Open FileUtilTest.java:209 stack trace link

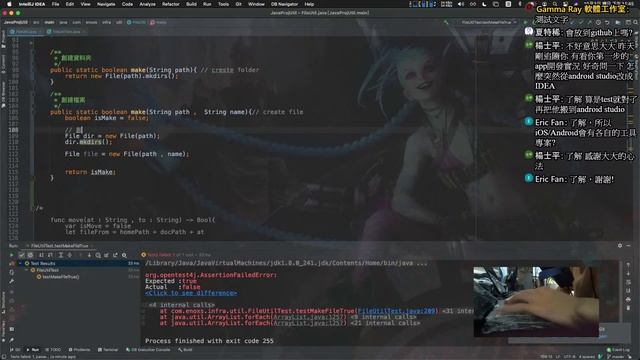point(396,311)
